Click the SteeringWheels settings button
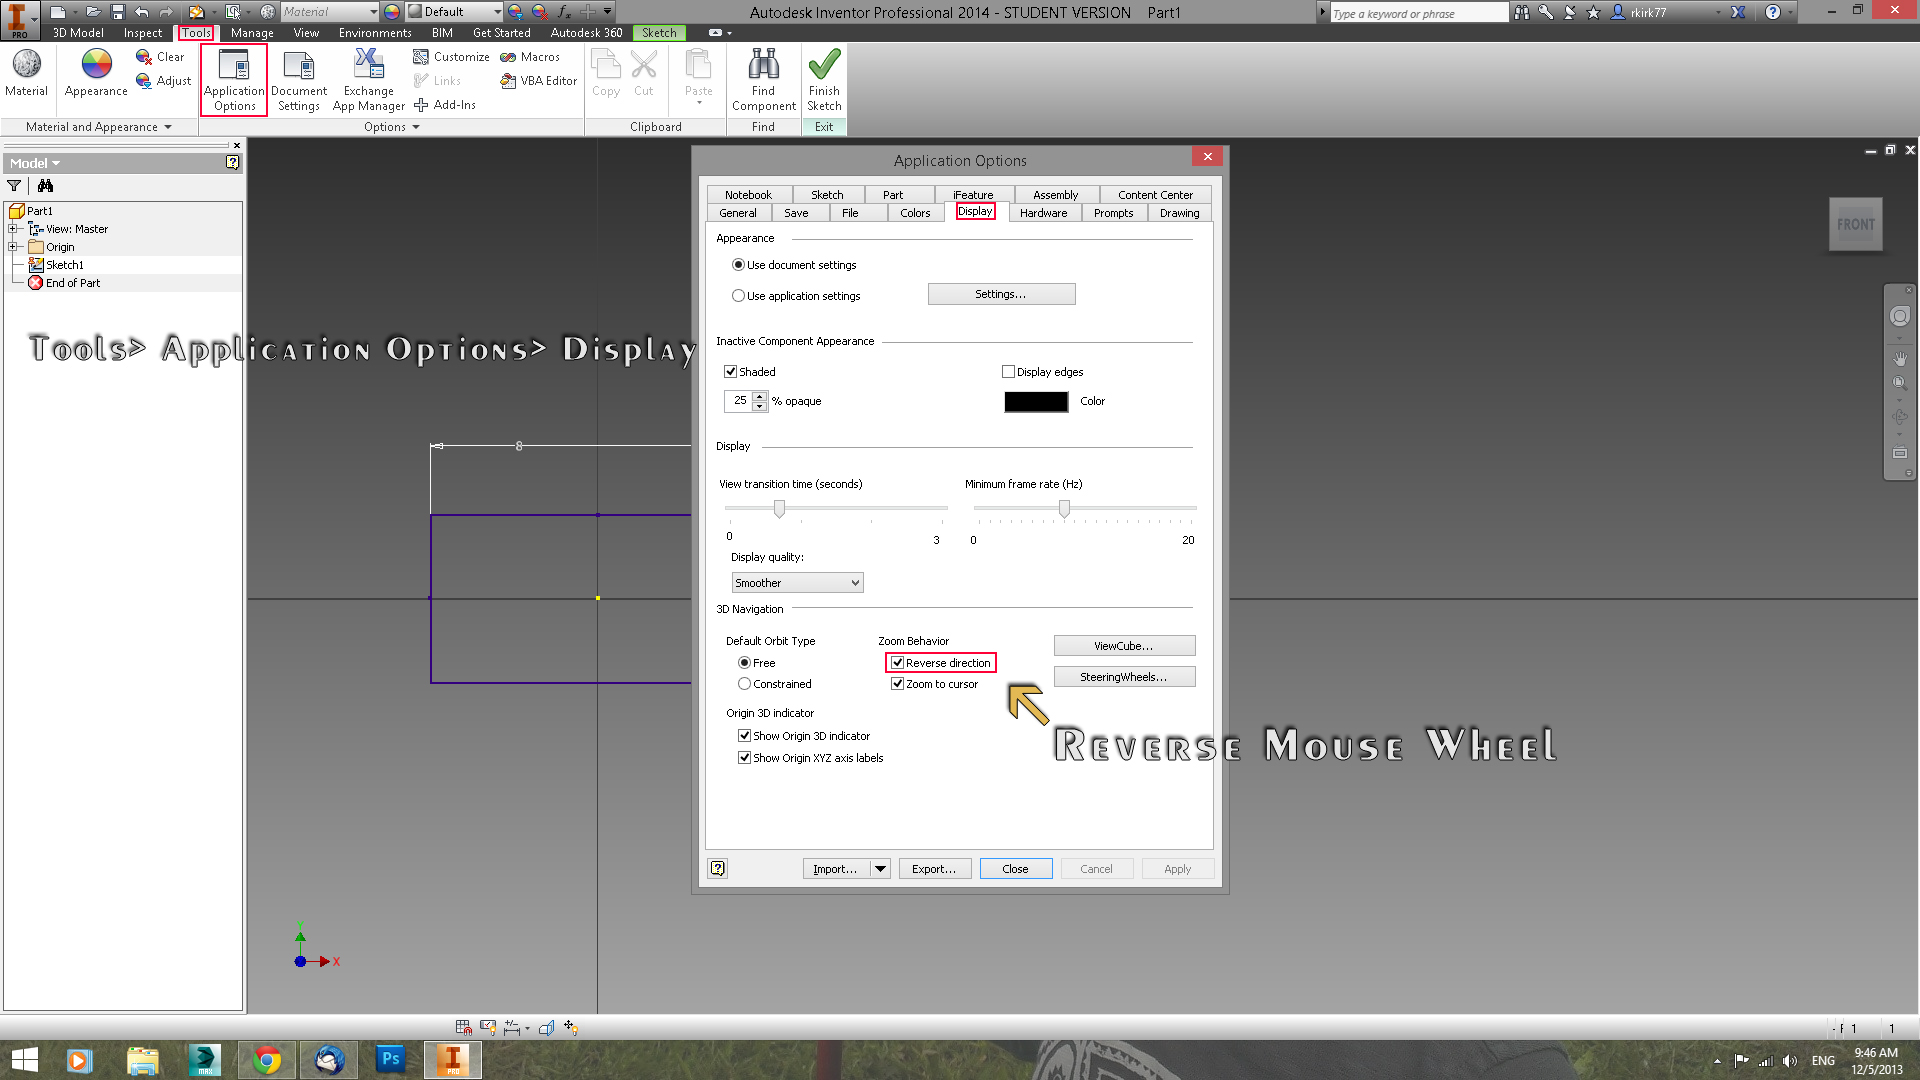1920x1080 pixels. click(1122, 676)
